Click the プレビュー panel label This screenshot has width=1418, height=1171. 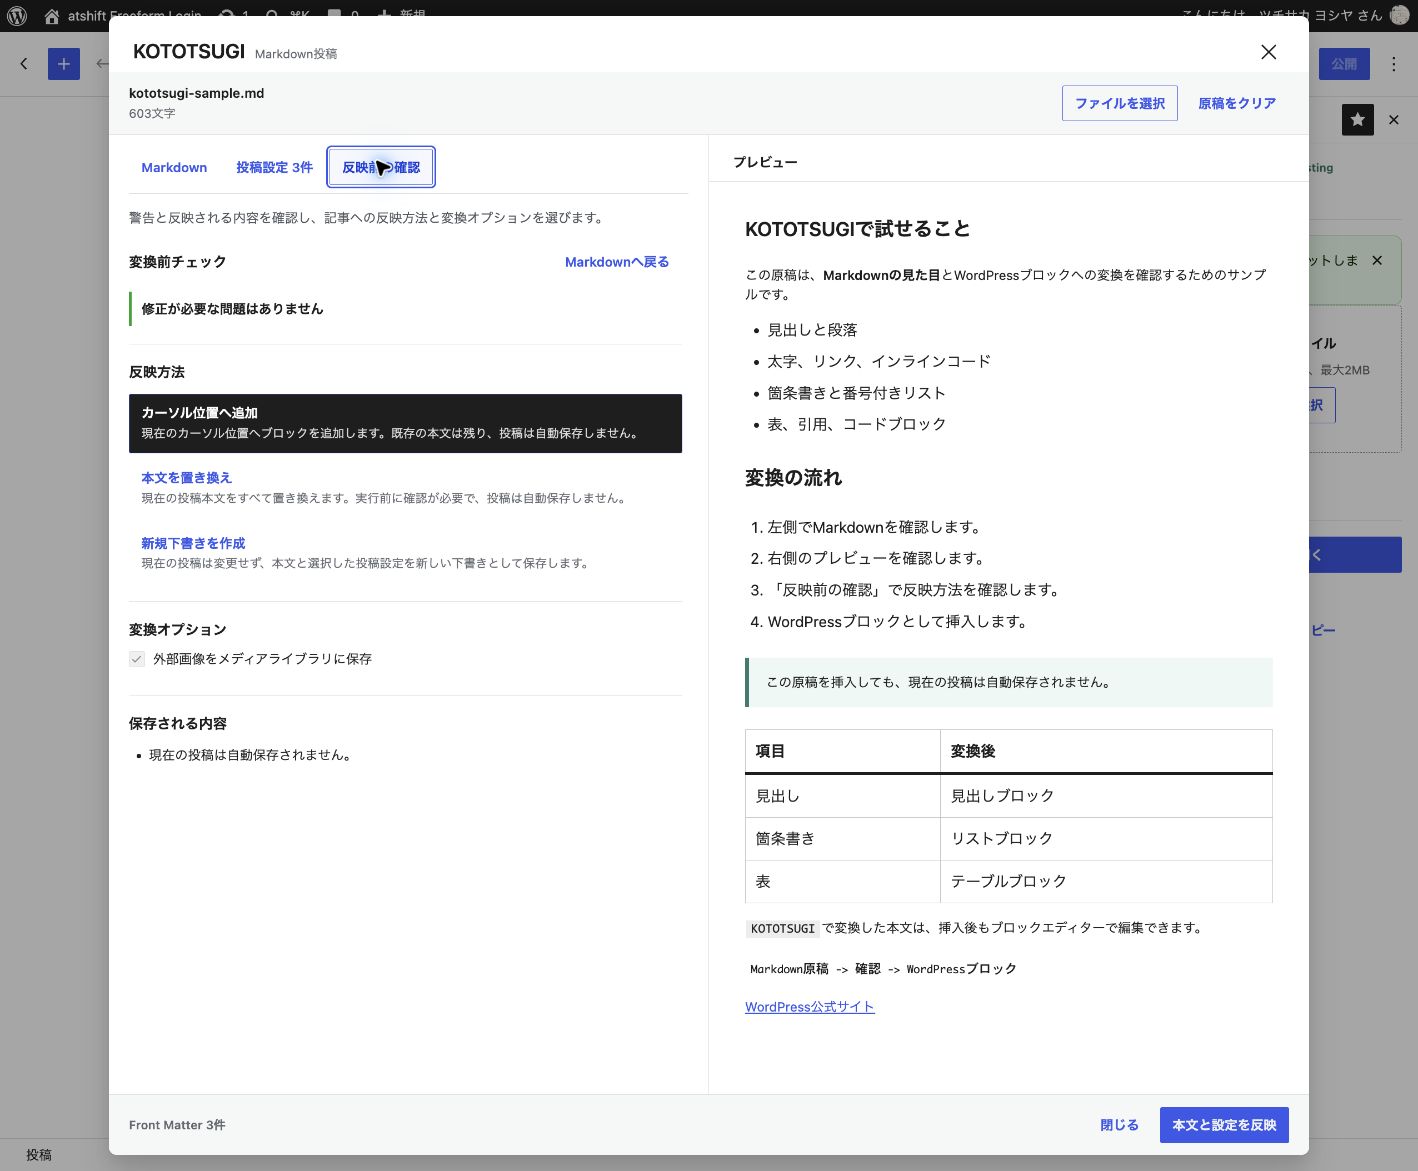click(x=765, y=162)
